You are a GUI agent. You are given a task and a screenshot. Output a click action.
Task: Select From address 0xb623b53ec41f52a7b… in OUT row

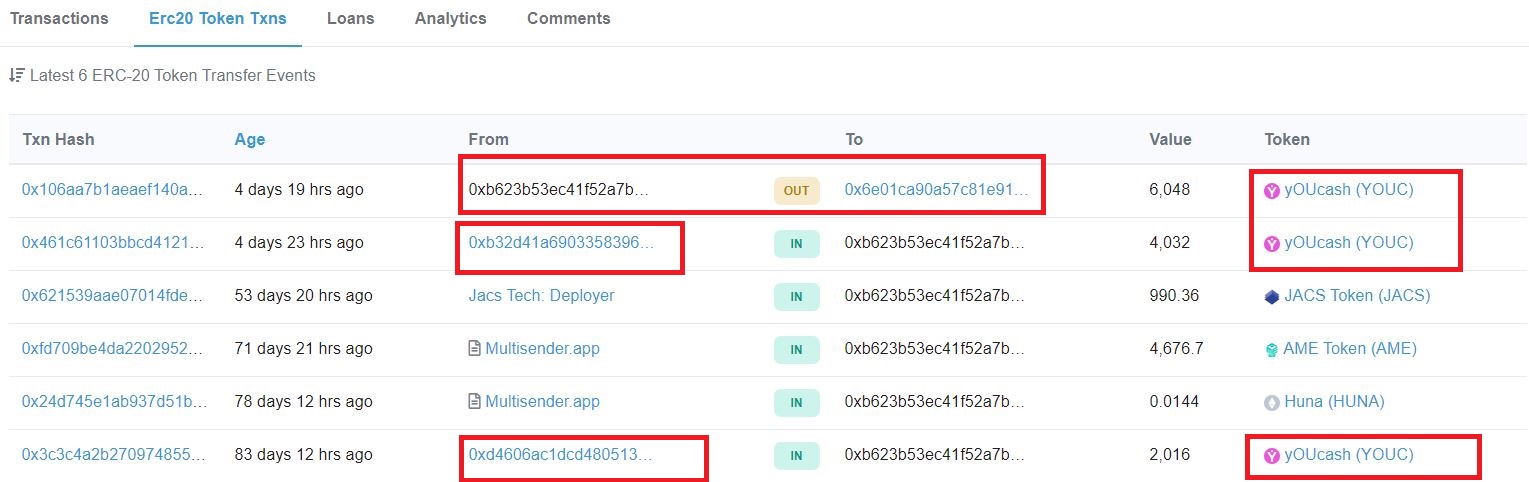pyautogui.click(x=560, y=189)
